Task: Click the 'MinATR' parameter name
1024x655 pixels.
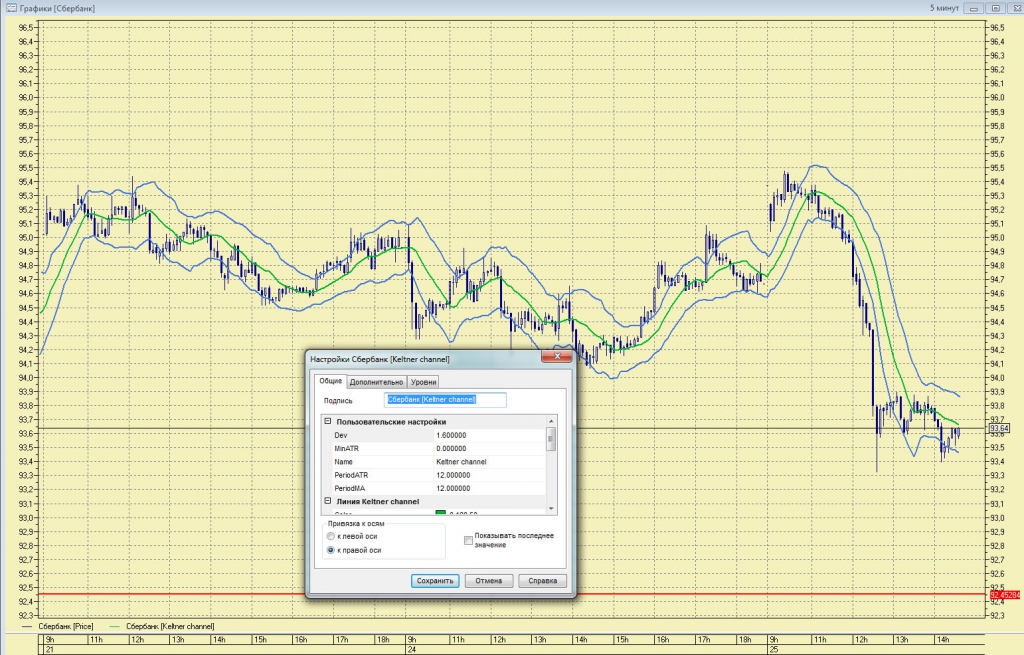Action: (346, 449)
